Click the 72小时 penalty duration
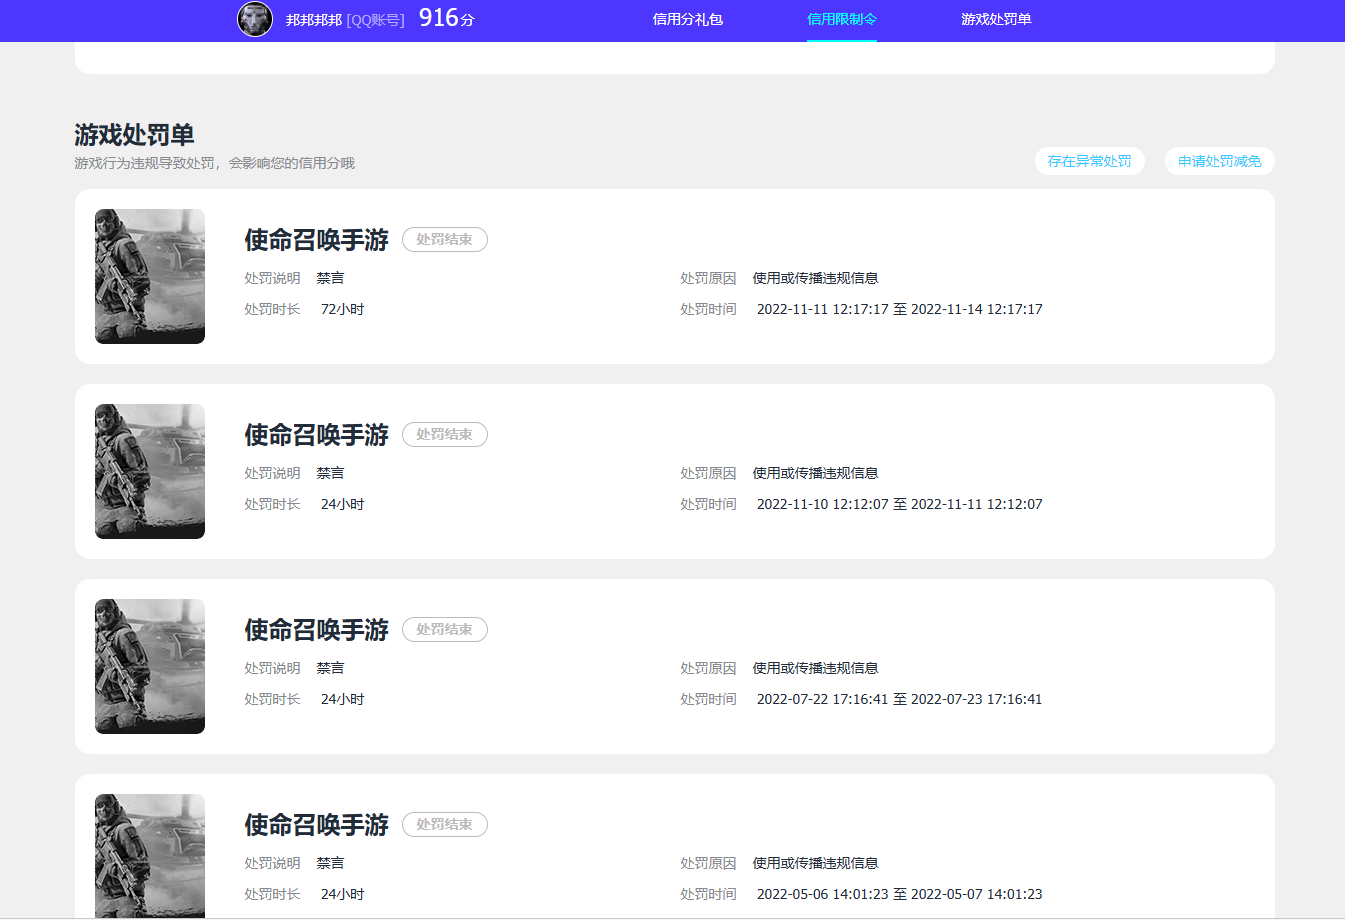The width and height of the screenshot is (1345, 922). point(343,310)
